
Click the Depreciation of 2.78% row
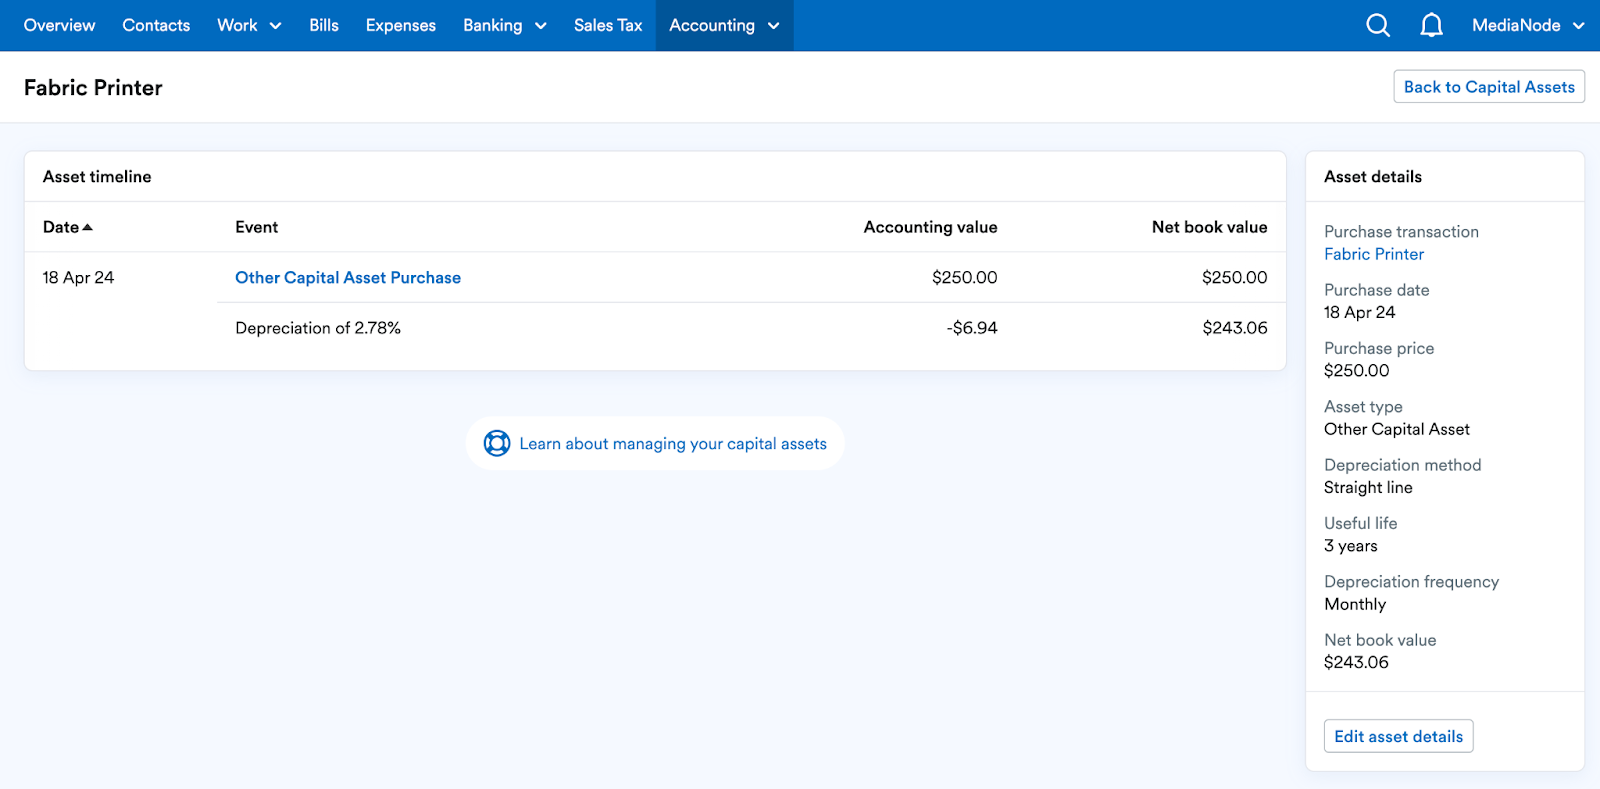click(751, 328)
